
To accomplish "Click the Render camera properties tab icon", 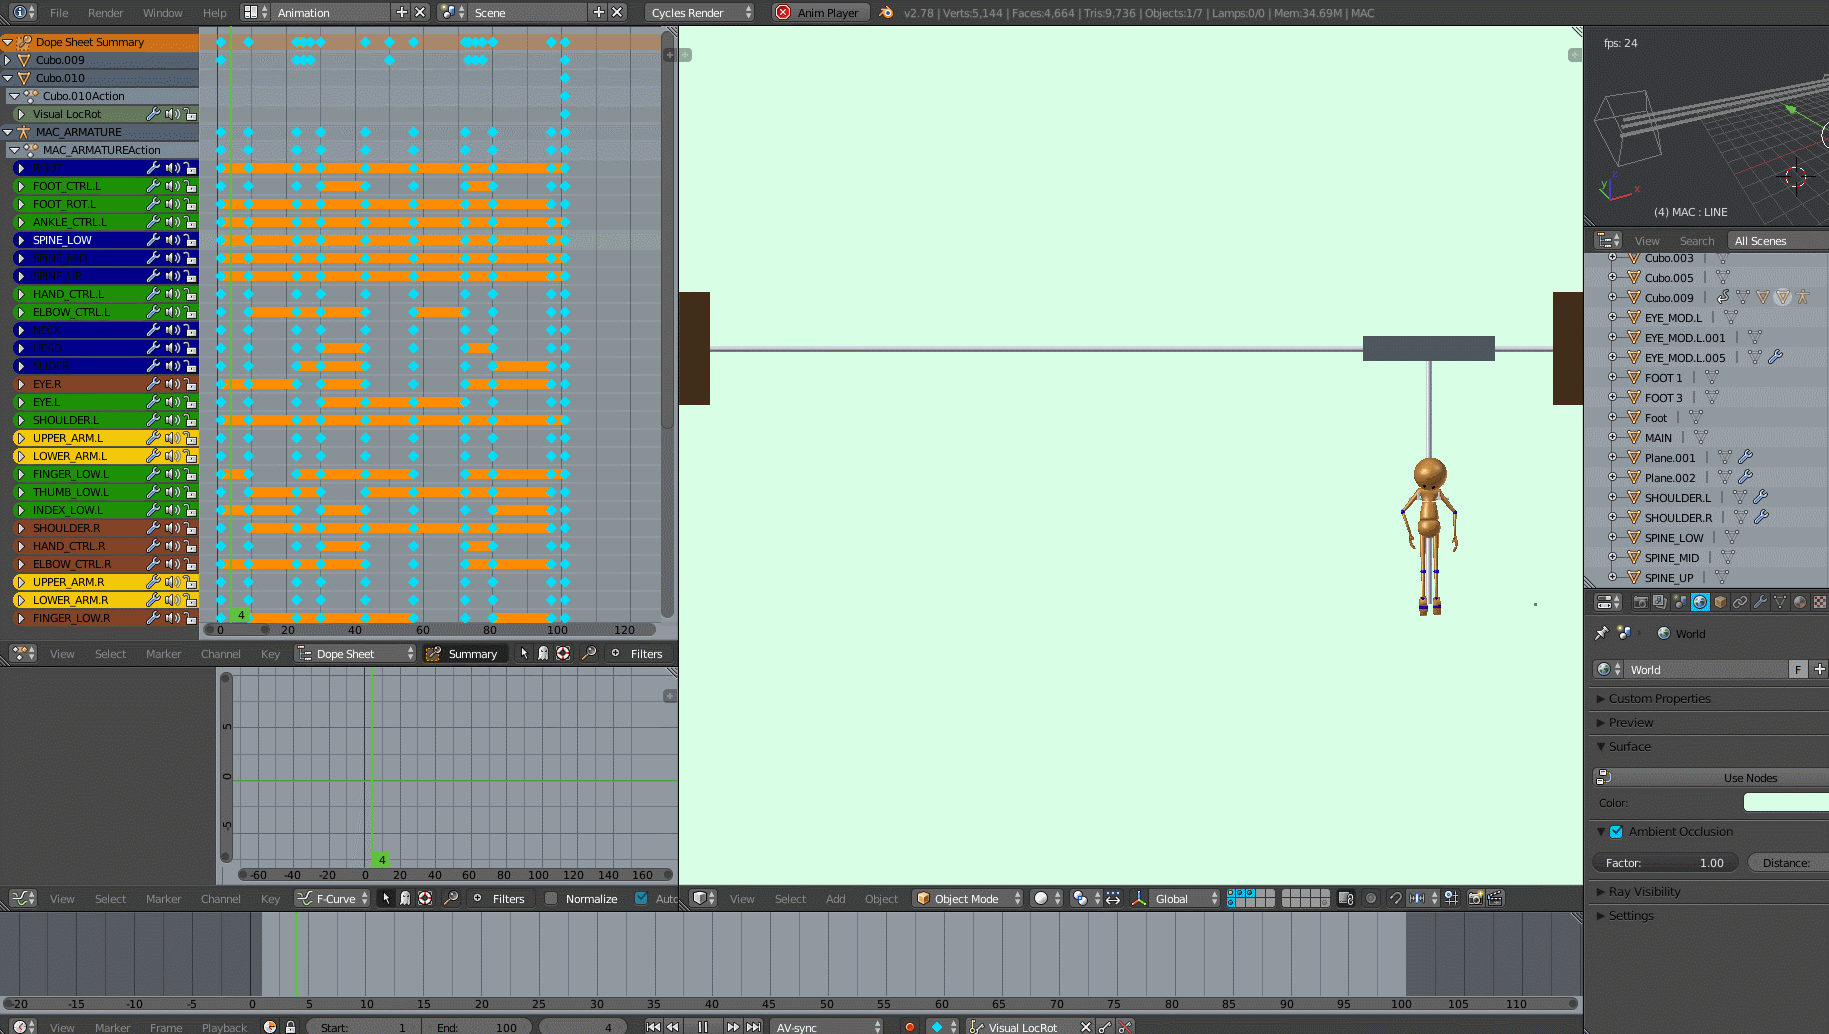I will (x=1640, y=602).
